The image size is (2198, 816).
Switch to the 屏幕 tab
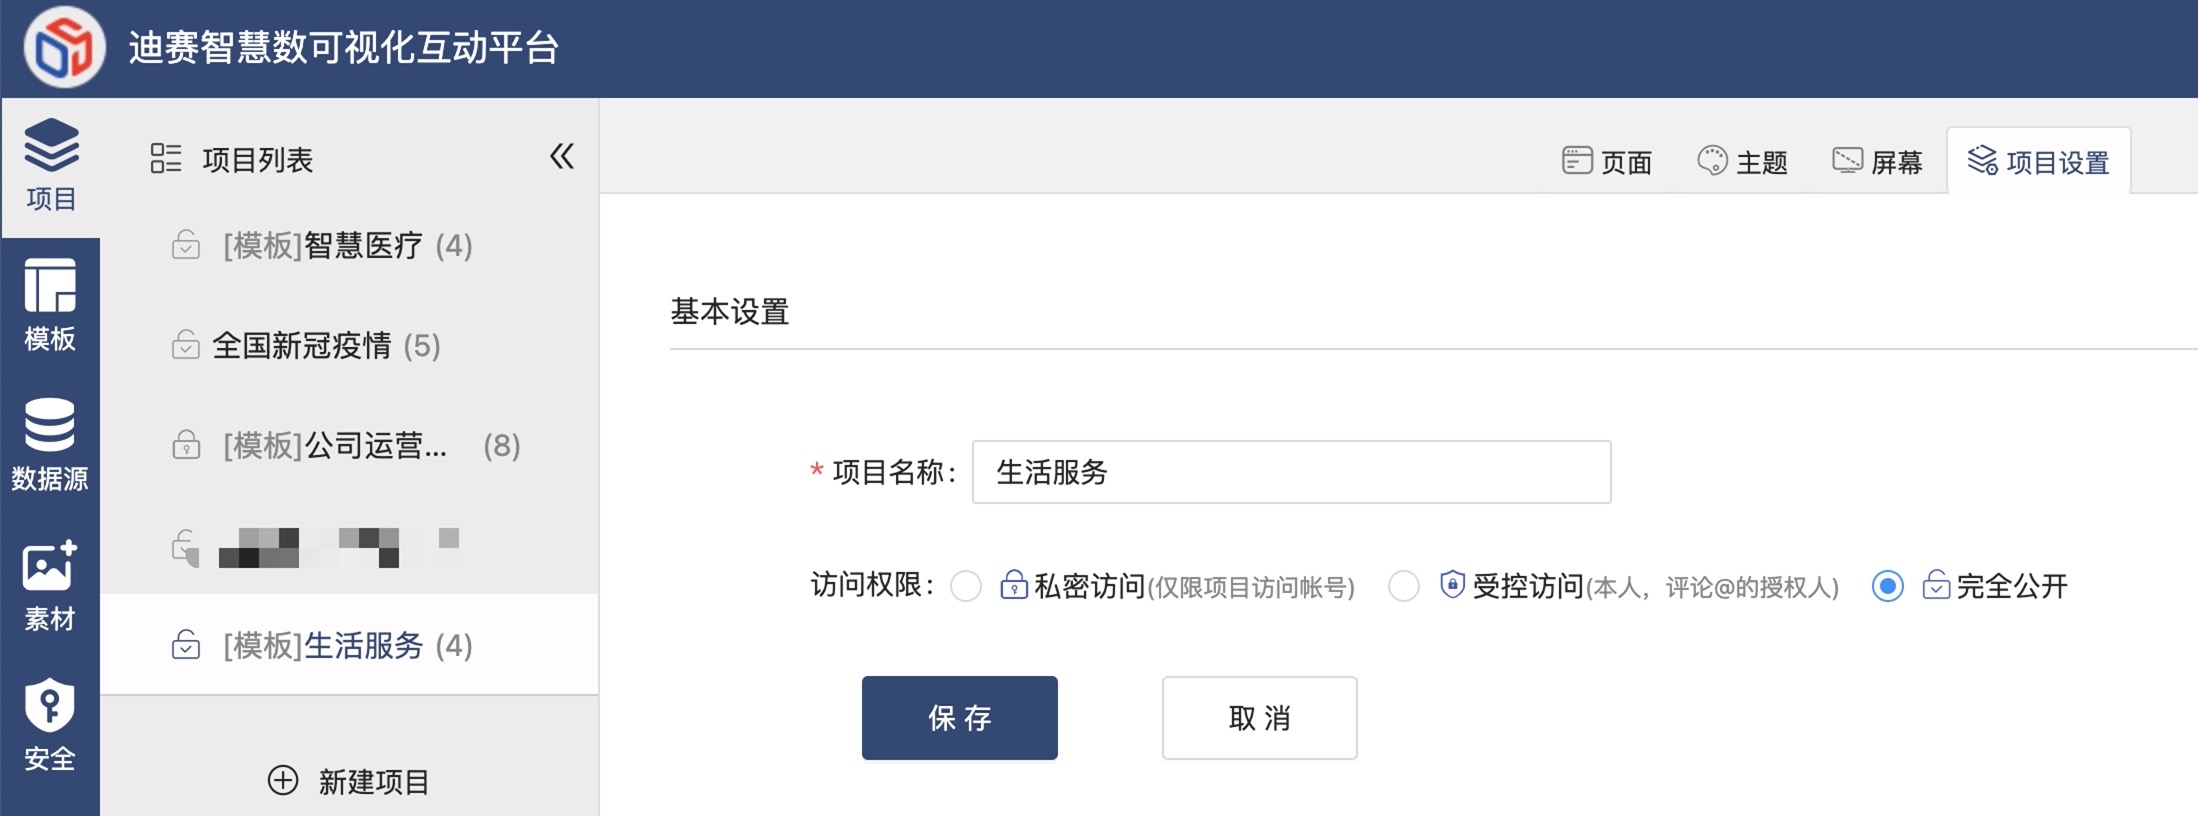(1878, 161)
